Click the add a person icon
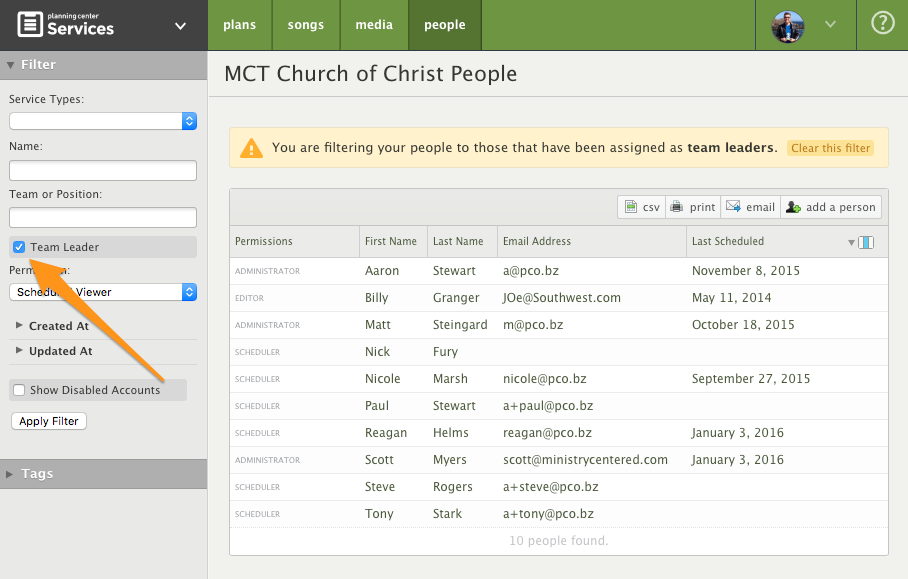This screenshot has width=908, height=579. tap(831, 207)
